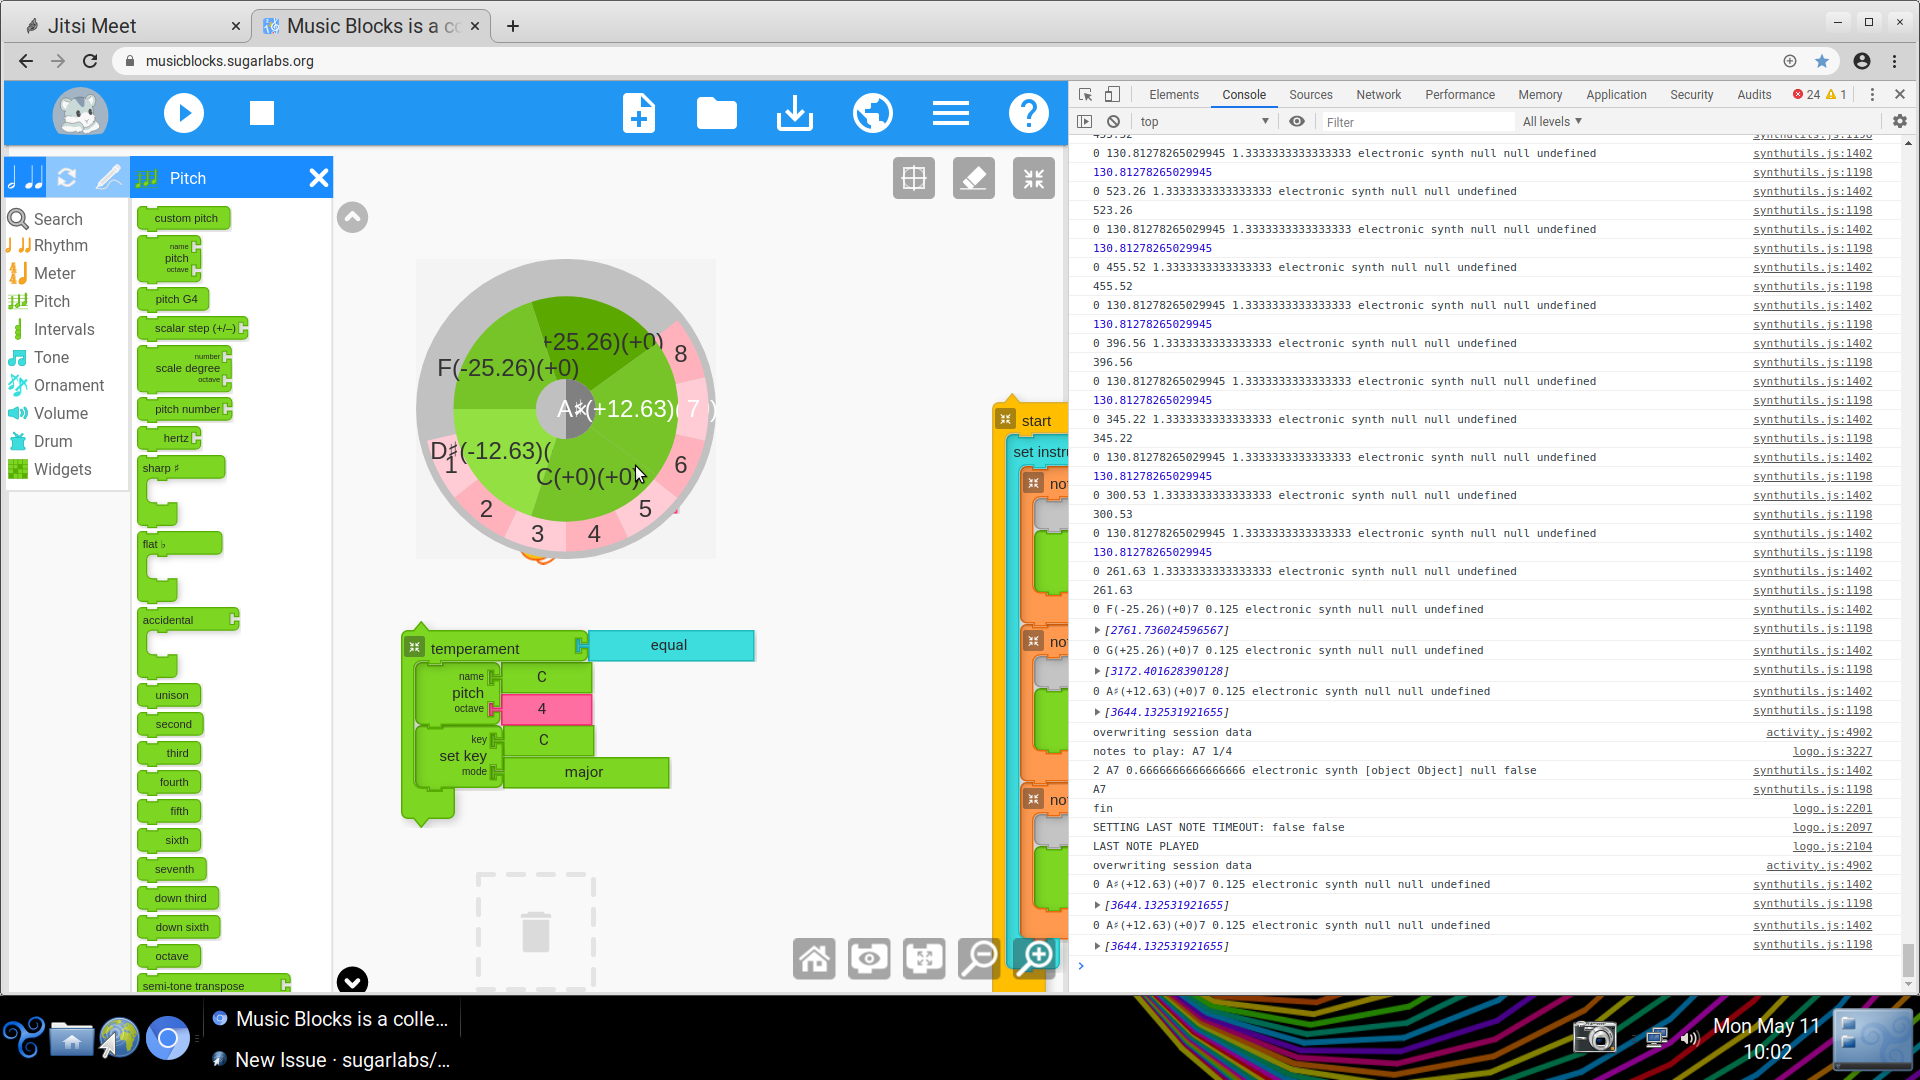
Task: Close the Pitch palette panel
Action: tap(319, 178)
